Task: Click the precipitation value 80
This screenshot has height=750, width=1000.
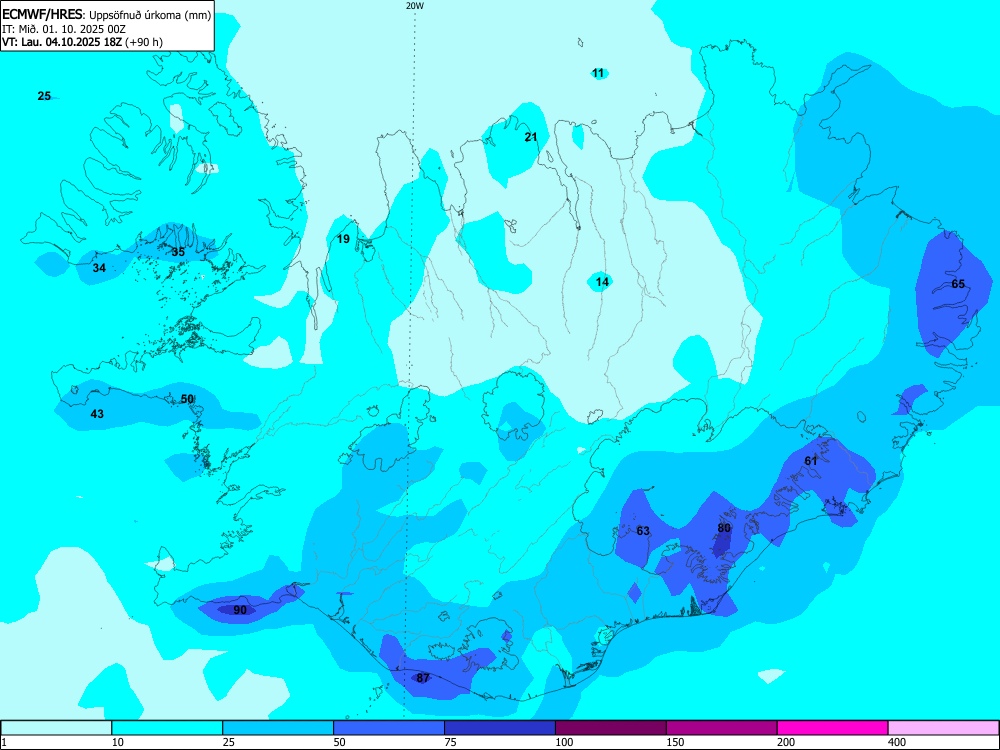Action: pyautogui.click(x=724, y=528)
